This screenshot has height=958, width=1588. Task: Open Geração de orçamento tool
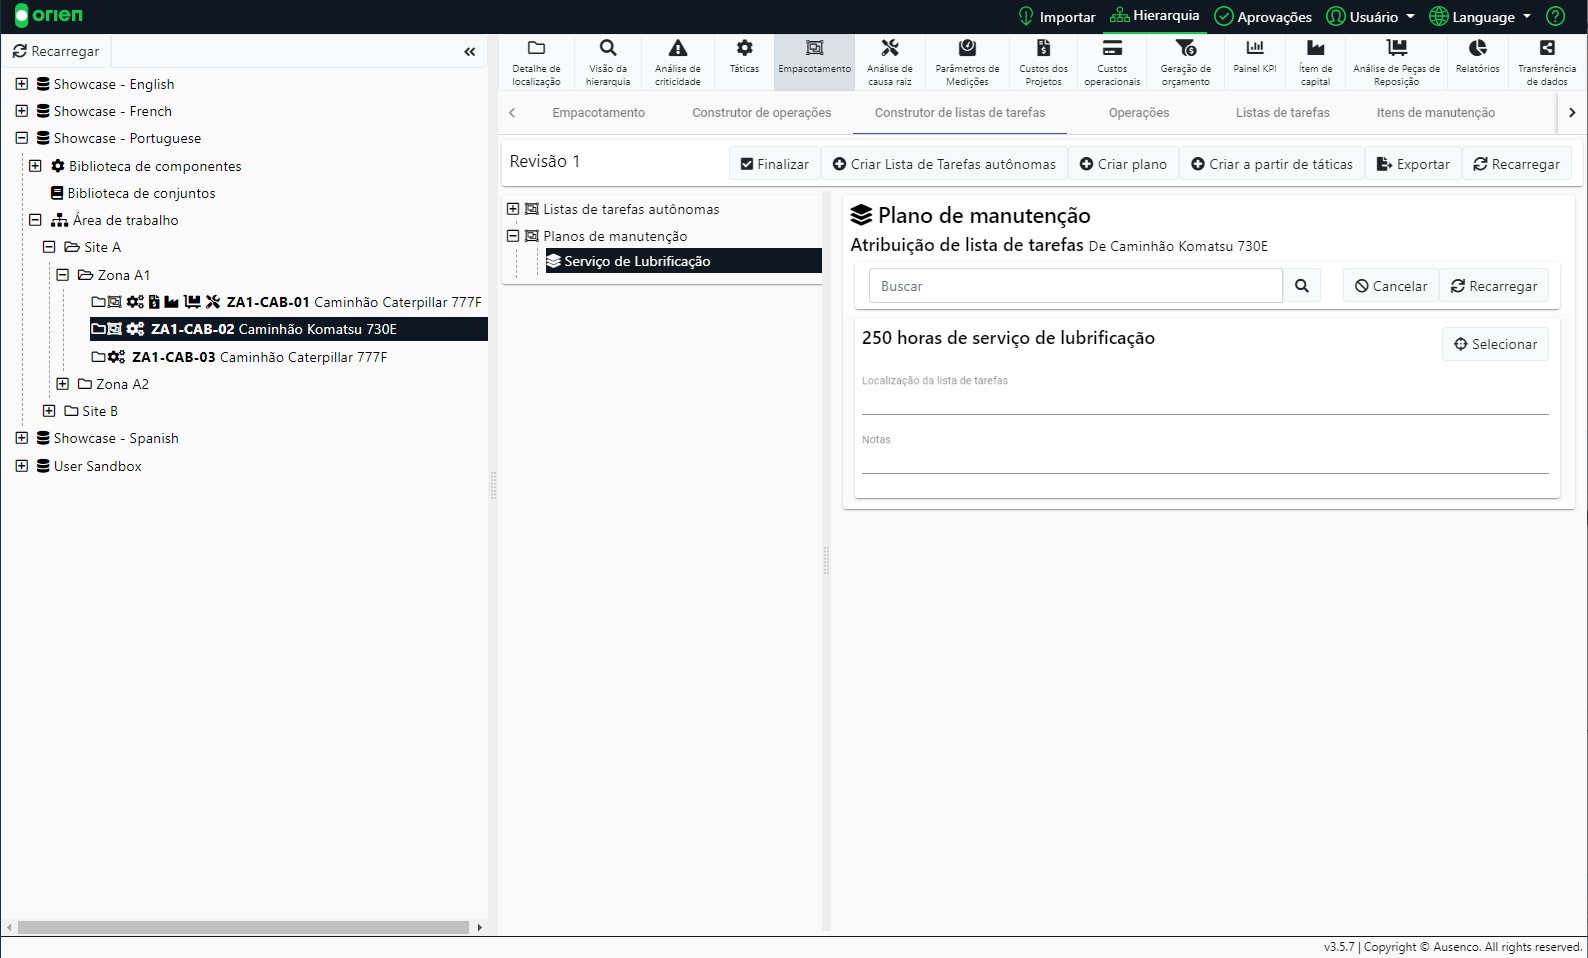point(1186,62)
